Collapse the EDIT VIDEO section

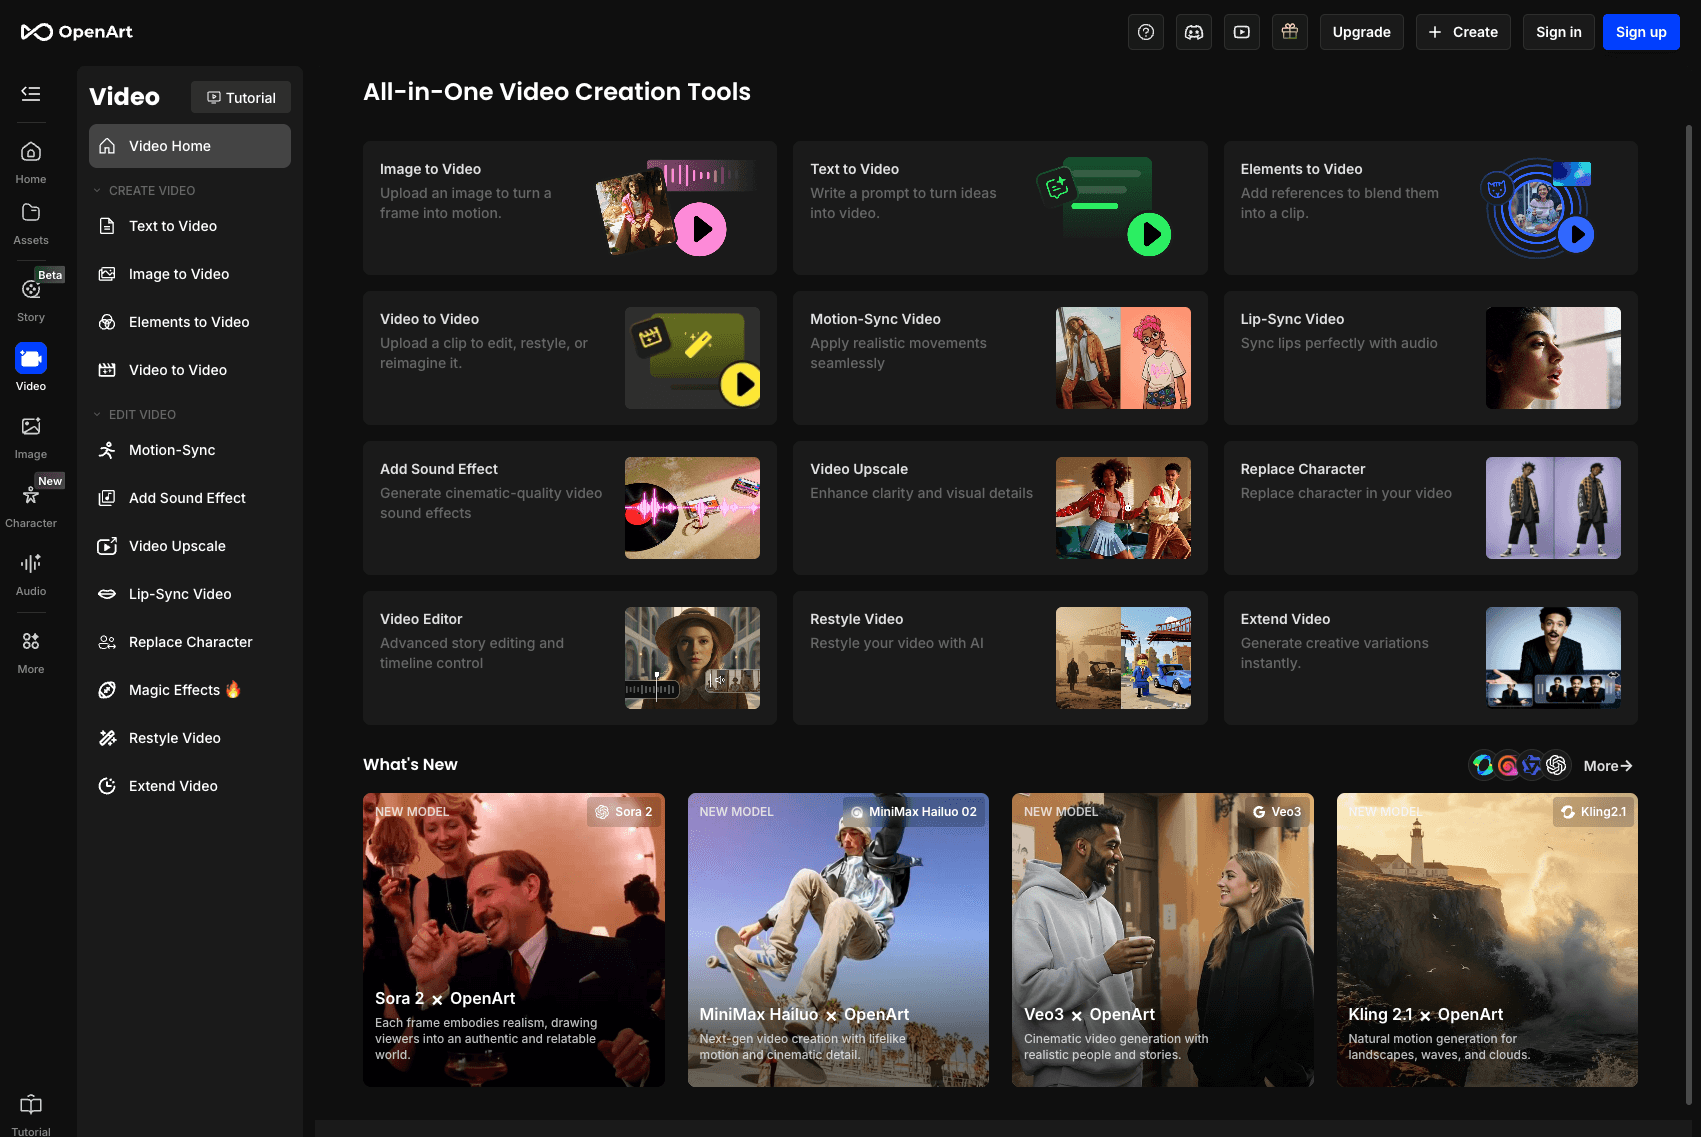coord(98,415)
